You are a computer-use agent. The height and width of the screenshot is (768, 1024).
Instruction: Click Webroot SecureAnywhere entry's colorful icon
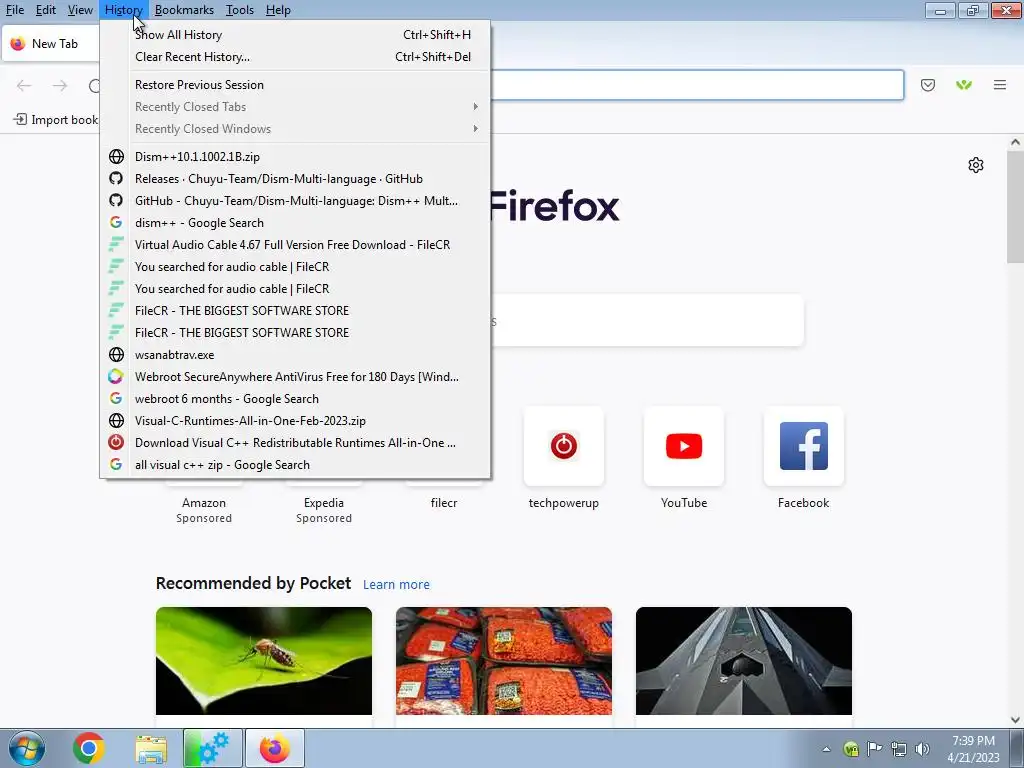point(116,377)
